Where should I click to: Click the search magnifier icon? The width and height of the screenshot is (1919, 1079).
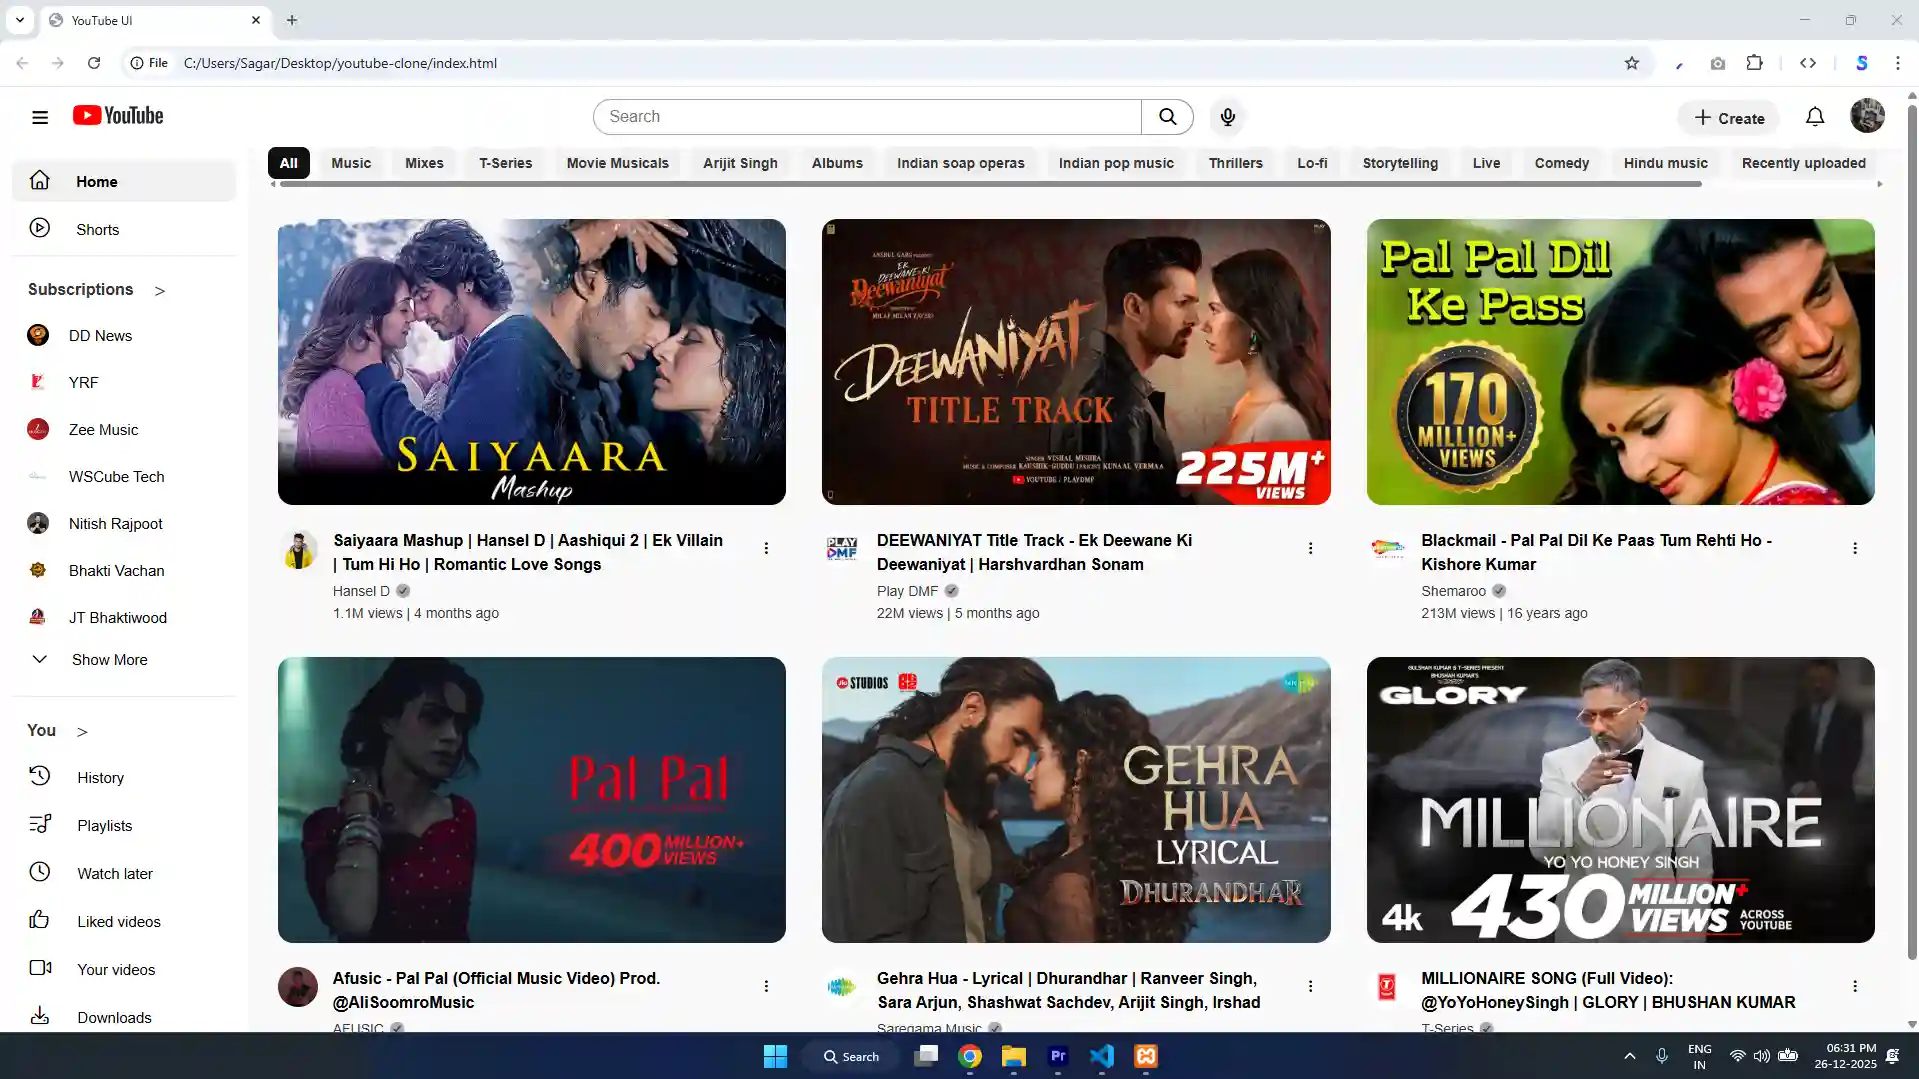pos(1167,116)
